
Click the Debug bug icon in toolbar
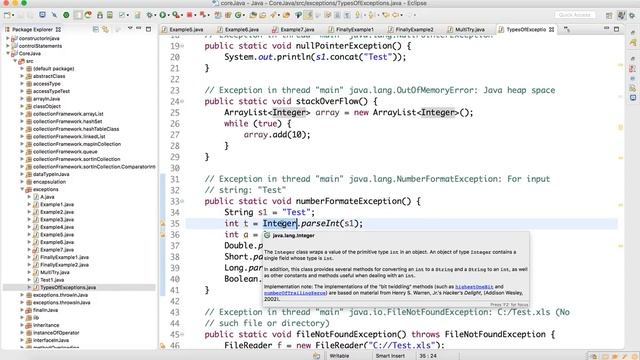click(149, 15)
